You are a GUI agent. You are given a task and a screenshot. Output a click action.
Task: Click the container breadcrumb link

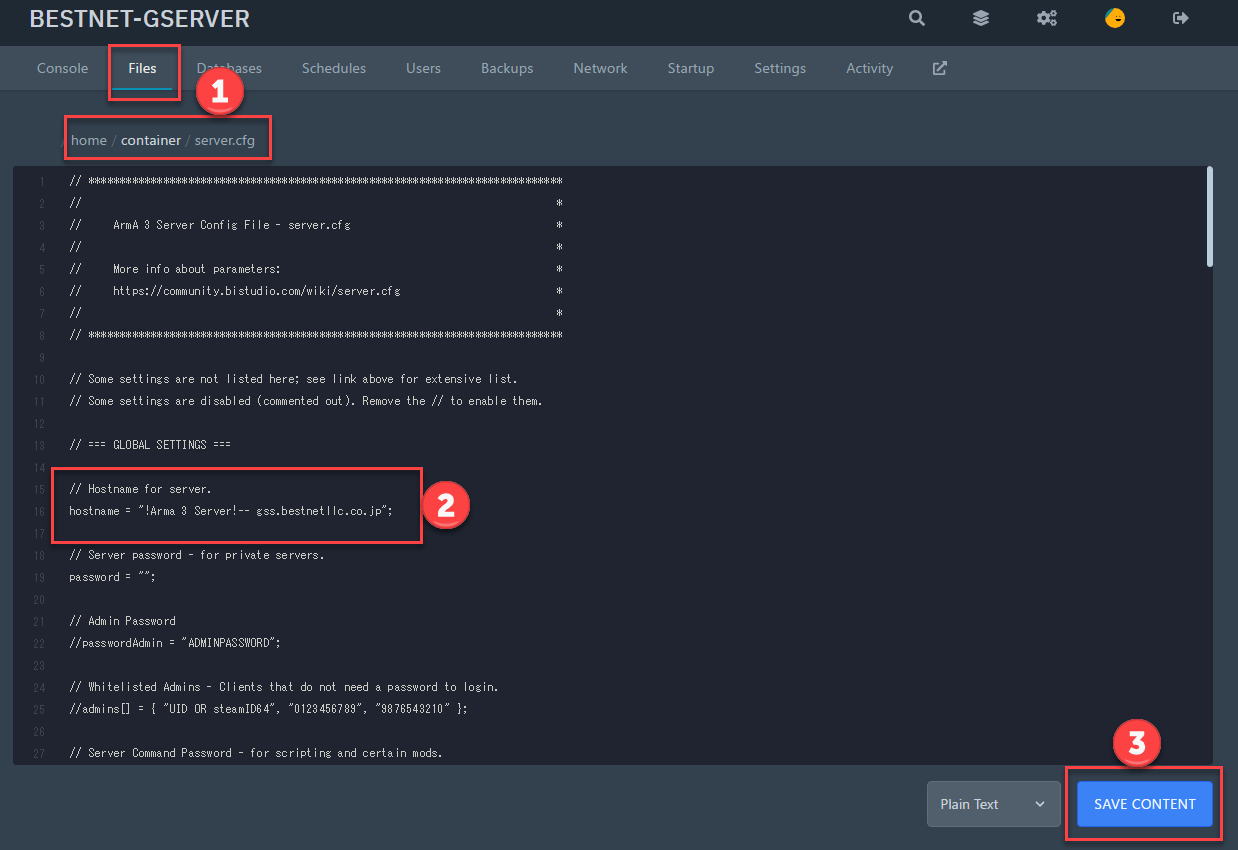(151, 140)
